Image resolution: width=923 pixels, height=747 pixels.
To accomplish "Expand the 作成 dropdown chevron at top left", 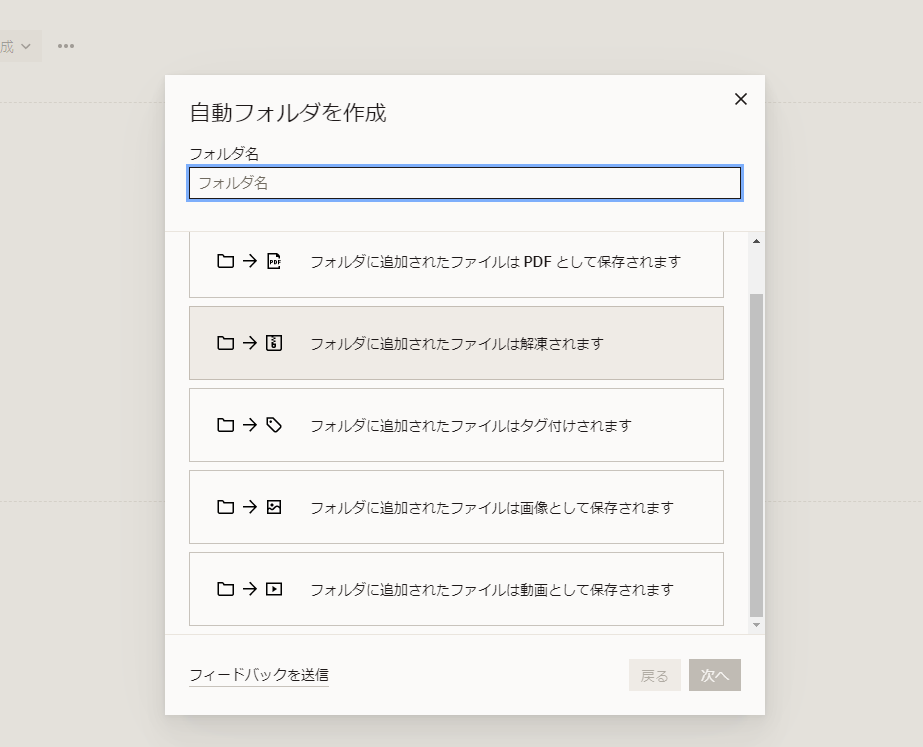I will click(x=26, y=46).
